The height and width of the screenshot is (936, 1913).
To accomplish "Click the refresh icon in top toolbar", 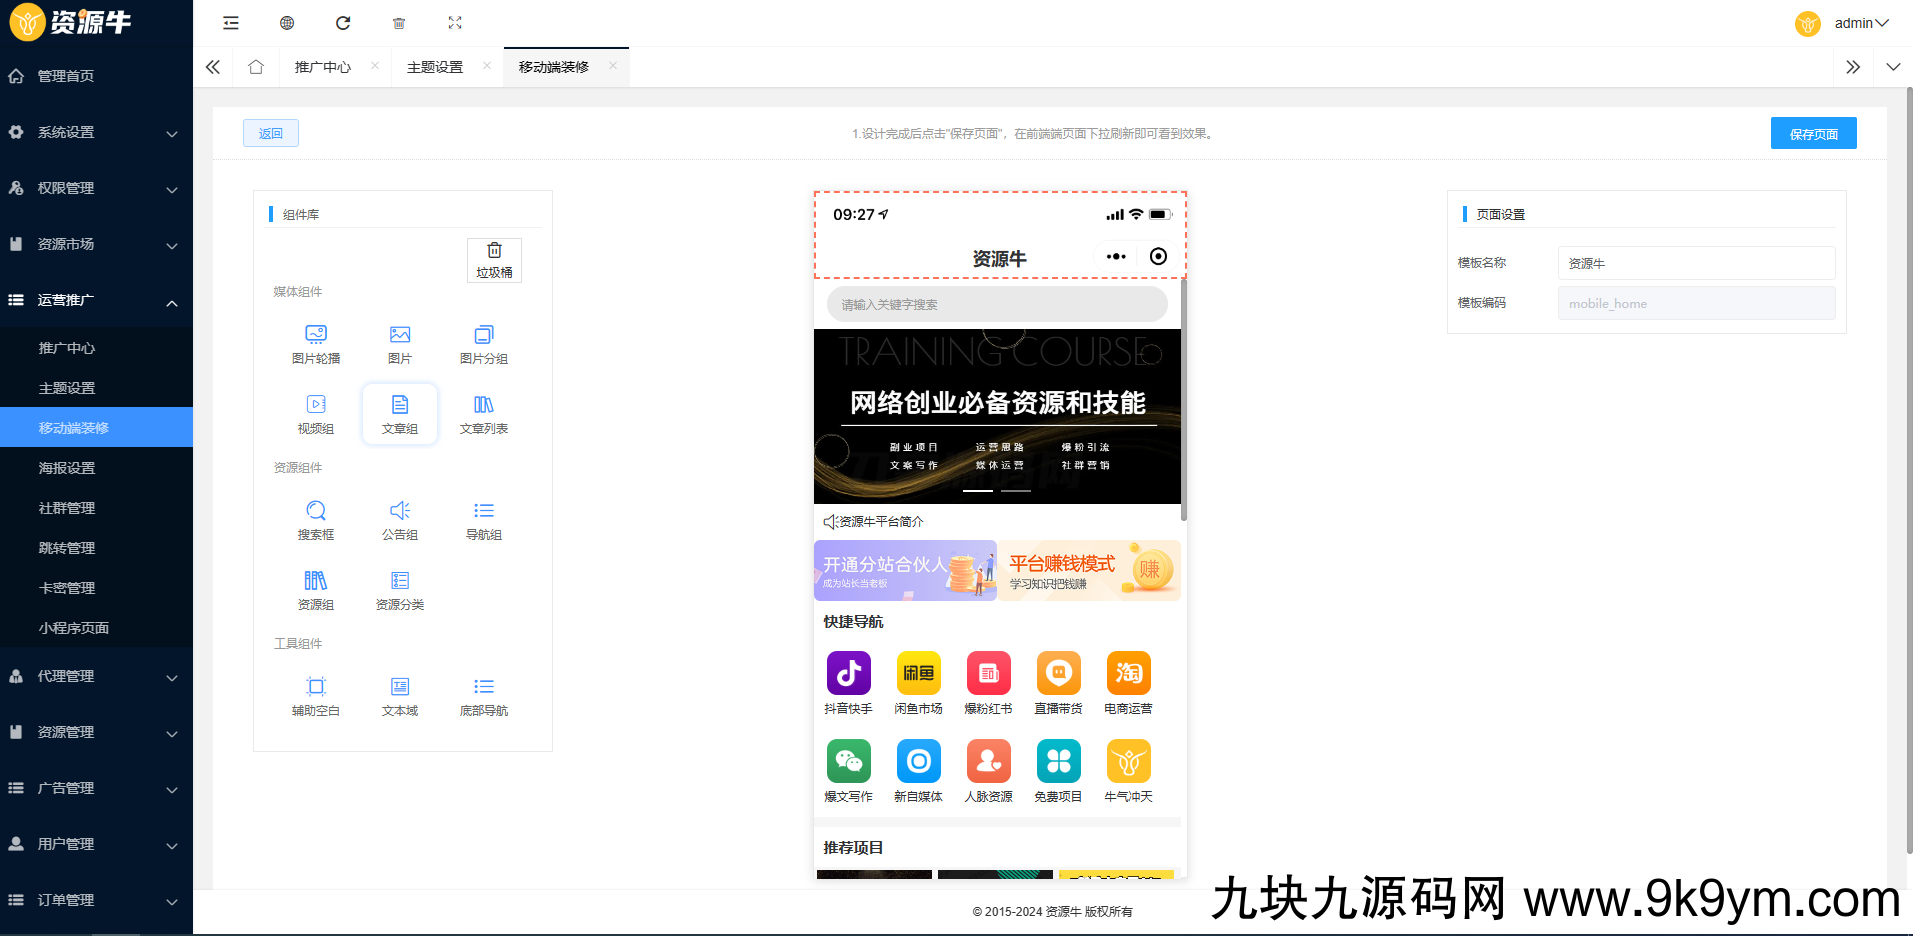I will 343,23.
